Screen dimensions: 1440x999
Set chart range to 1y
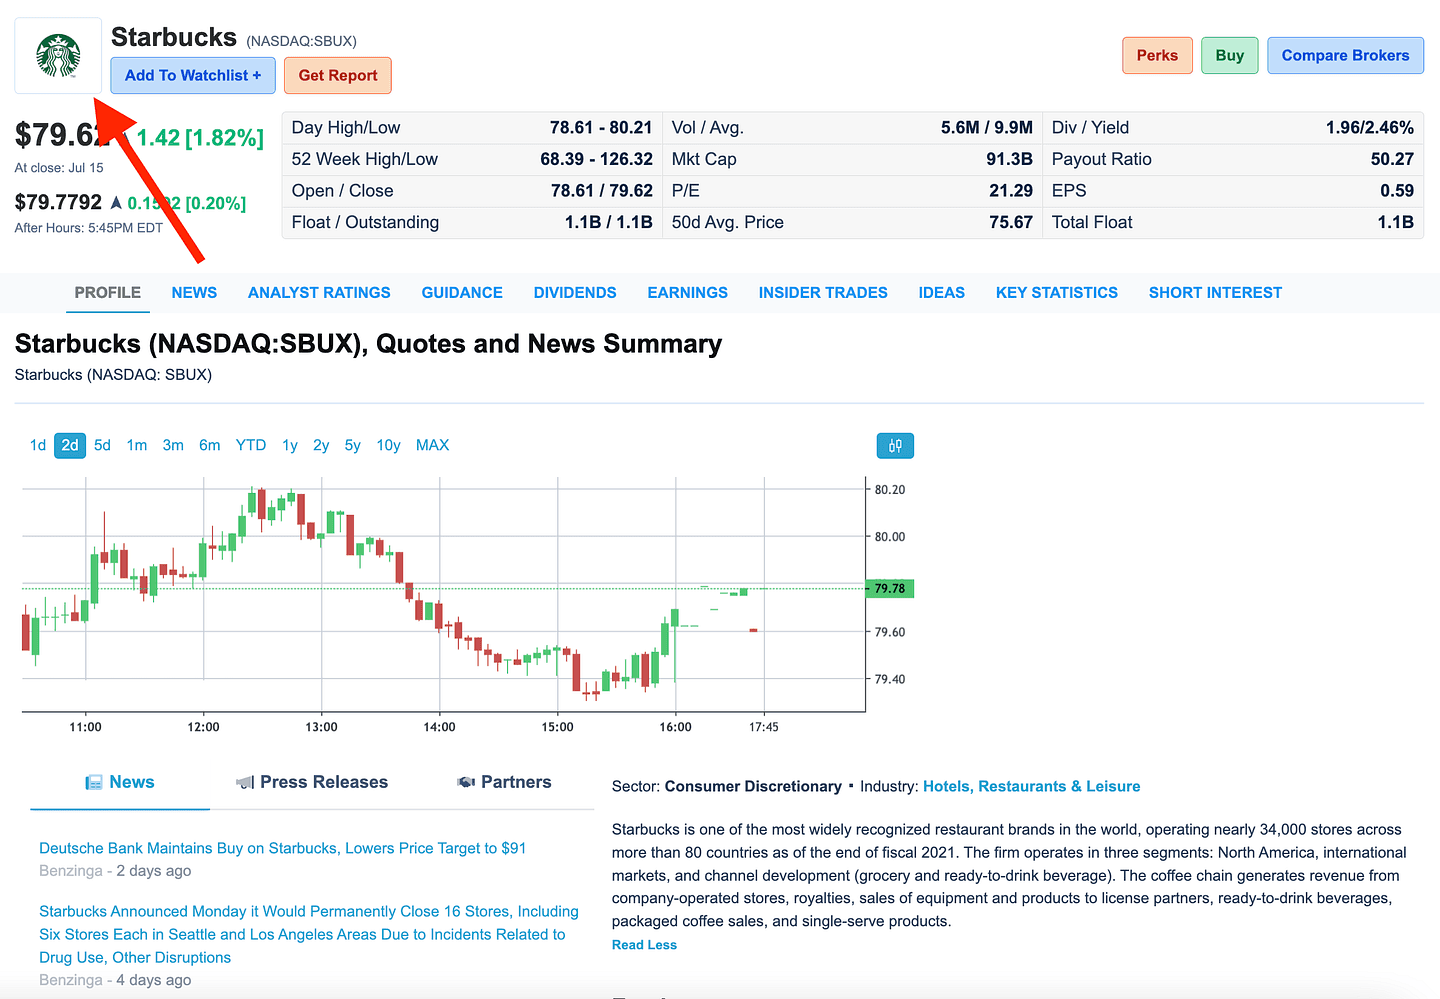[x=290, y=445]
